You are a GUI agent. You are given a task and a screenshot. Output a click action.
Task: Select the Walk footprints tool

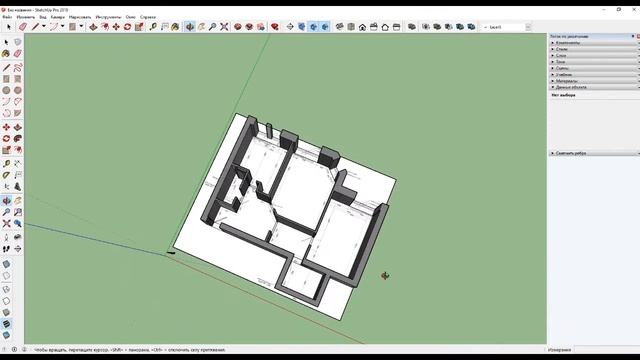[6, 249]
